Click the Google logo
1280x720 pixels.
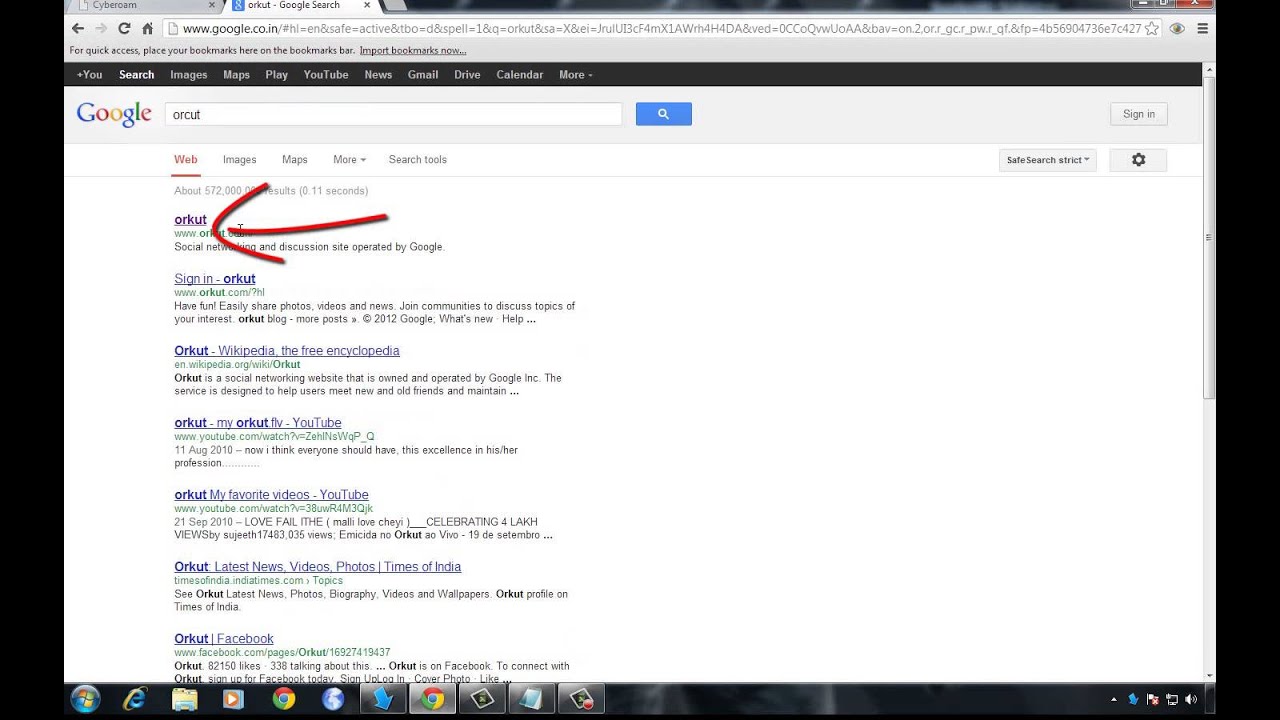114,114
